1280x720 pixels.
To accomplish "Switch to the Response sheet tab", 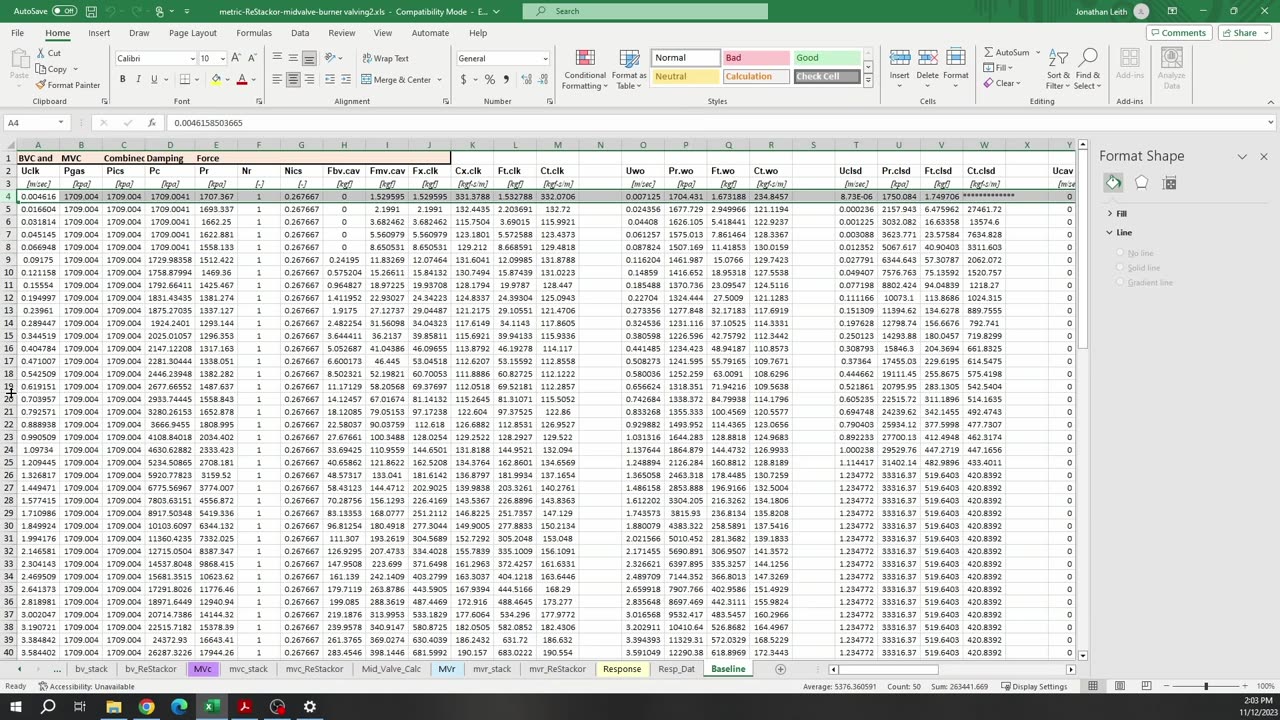I will [622, 669].
